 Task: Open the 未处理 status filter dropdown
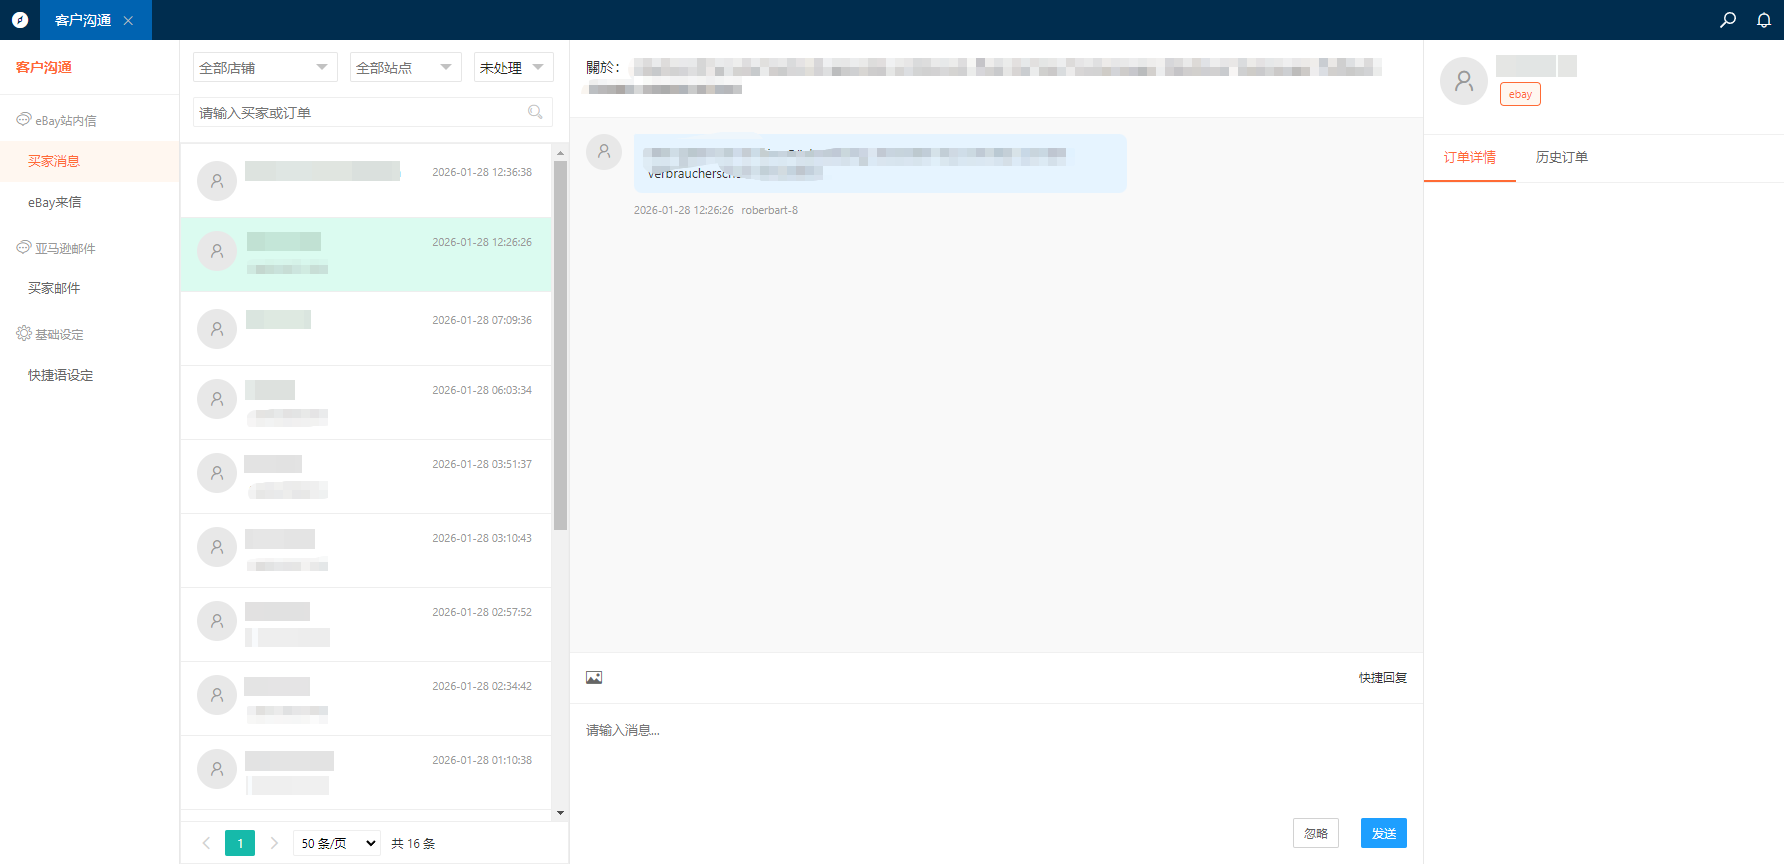pyautogui.click(x=512, y=67)
